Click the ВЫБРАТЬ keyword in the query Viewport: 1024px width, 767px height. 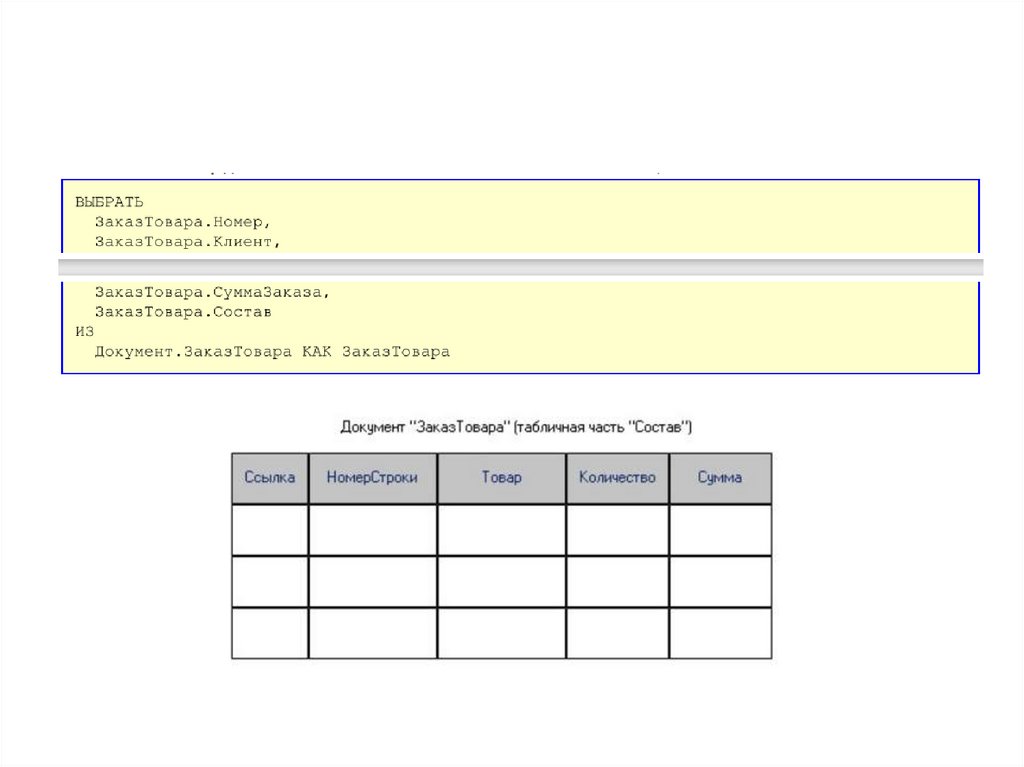point(109,202)
